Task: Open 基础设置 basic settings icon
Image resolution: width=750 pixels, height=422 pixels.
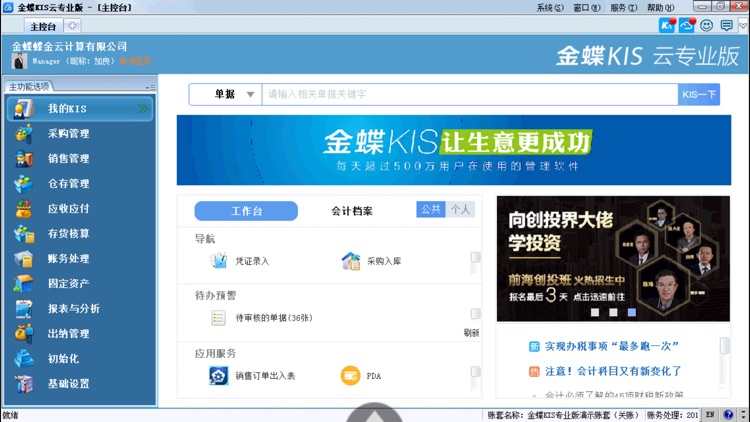Action: [x=23, y=383]
